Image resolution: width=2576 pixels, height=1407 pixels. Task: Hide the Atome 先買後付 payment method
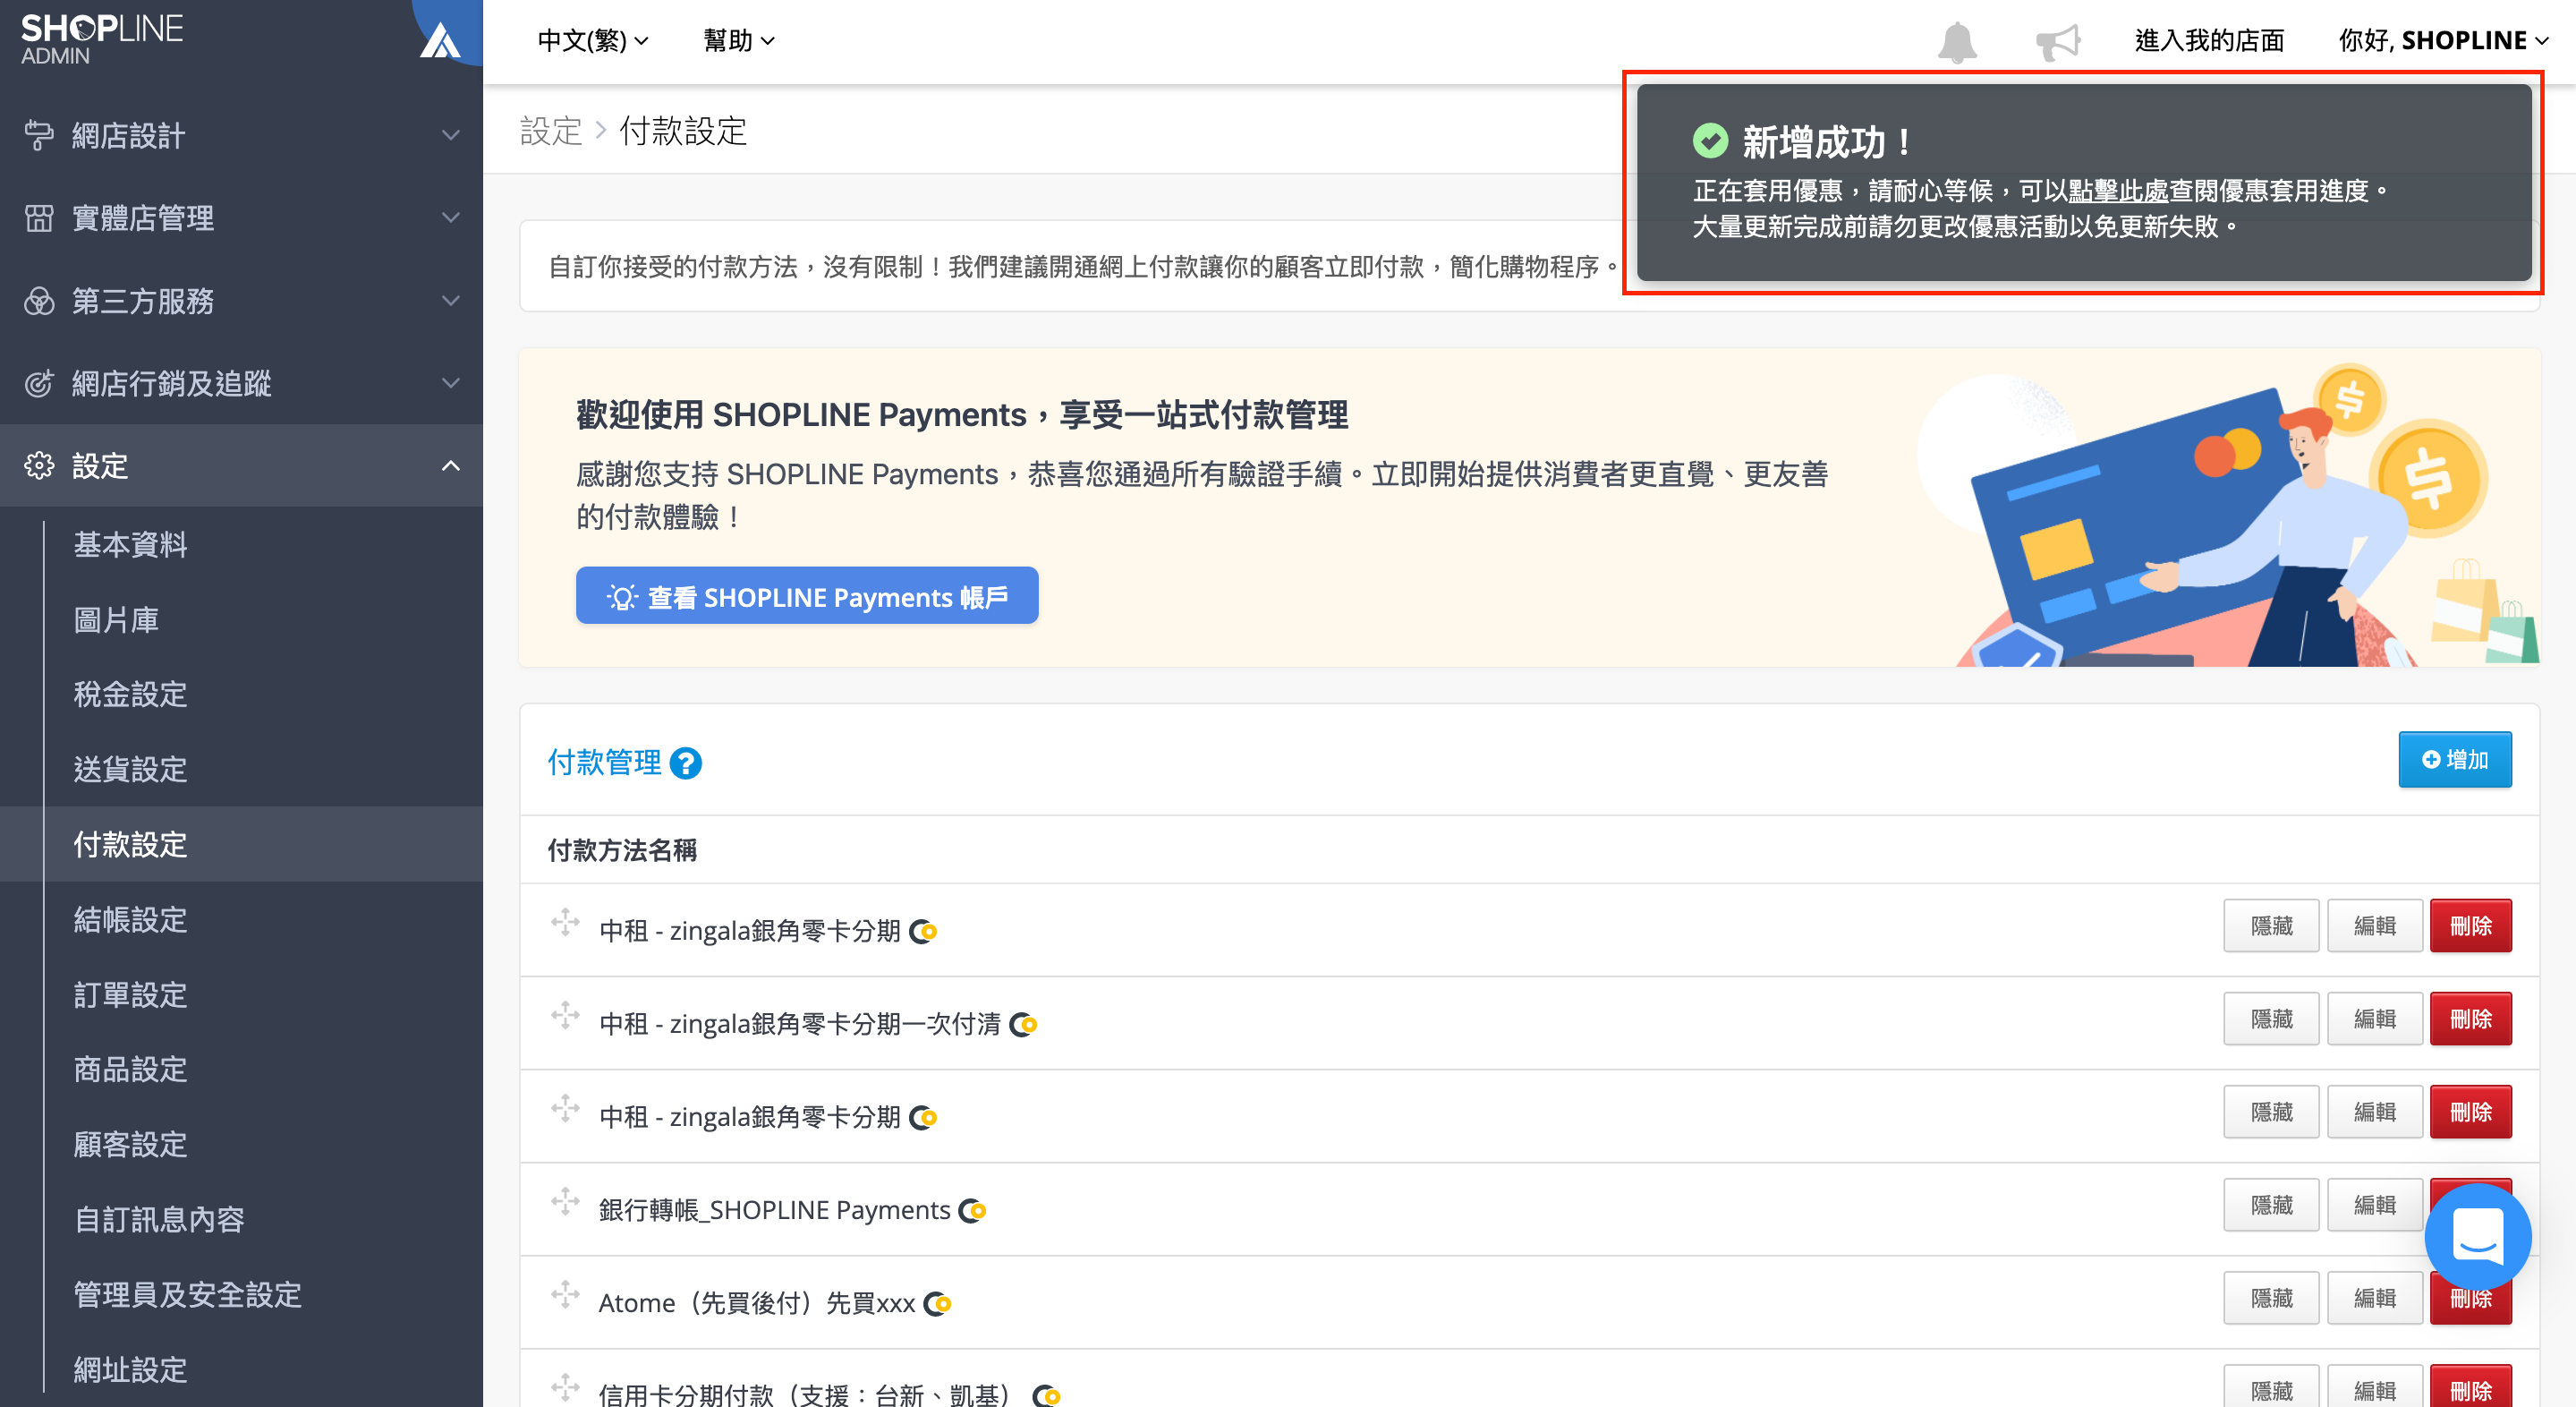pyautogui.click(x=2271, y=1297)
